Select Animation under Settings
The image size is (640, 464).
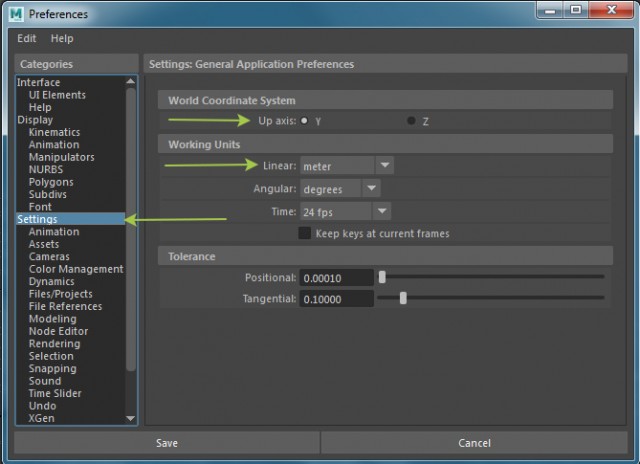click(x=54, y=232)
